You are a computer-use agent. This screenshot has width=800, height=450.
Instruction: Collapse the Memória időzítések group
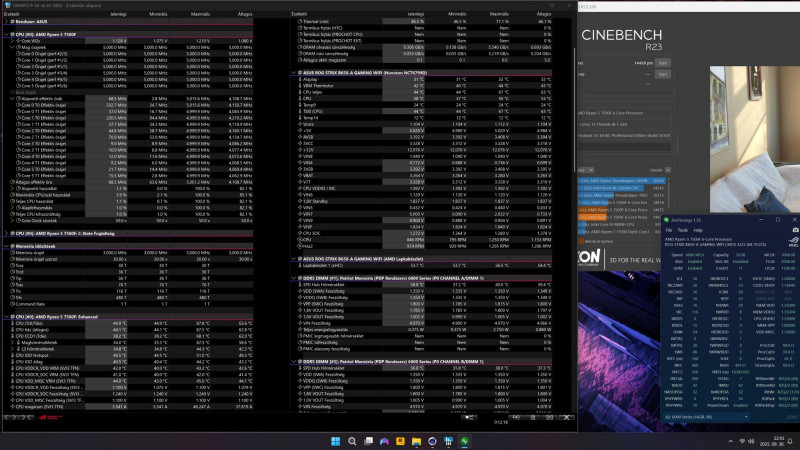point(6,246)
